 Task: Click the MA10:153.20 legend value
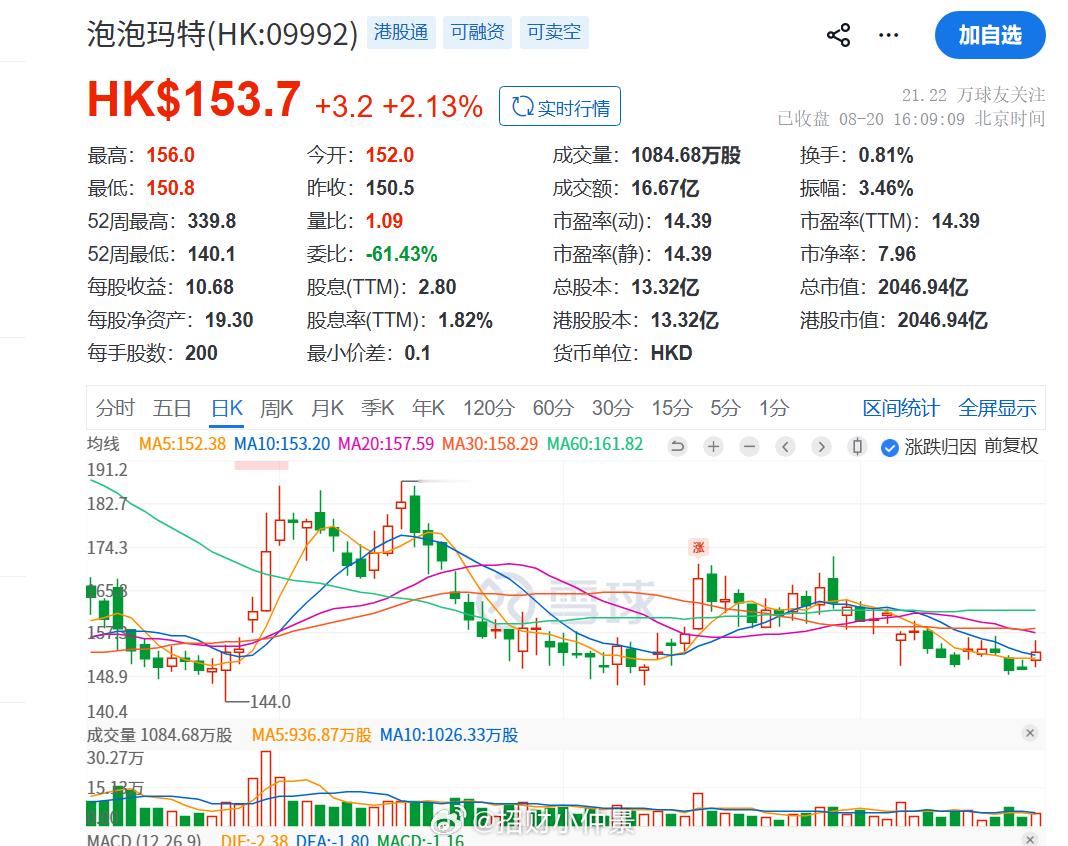(281, 444)
